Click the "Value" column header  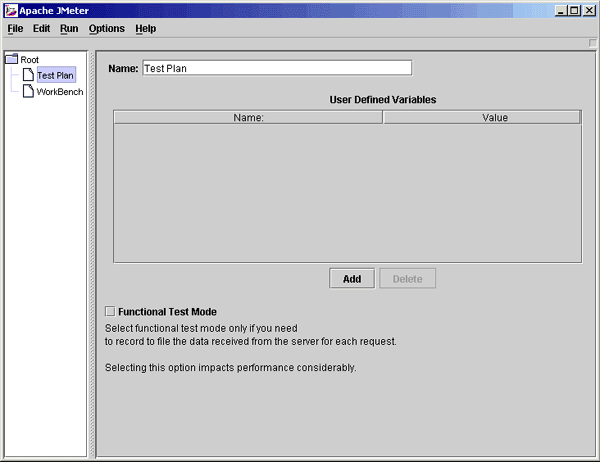pos(481,118)
